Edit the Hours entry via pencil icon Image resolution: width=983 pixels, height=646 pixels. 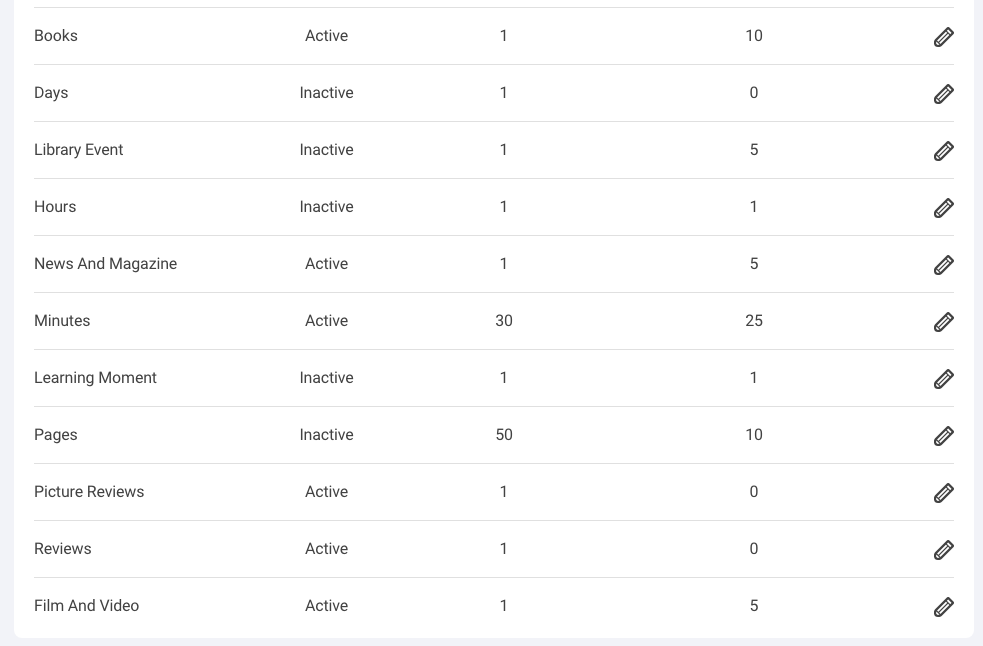point(944,208)
